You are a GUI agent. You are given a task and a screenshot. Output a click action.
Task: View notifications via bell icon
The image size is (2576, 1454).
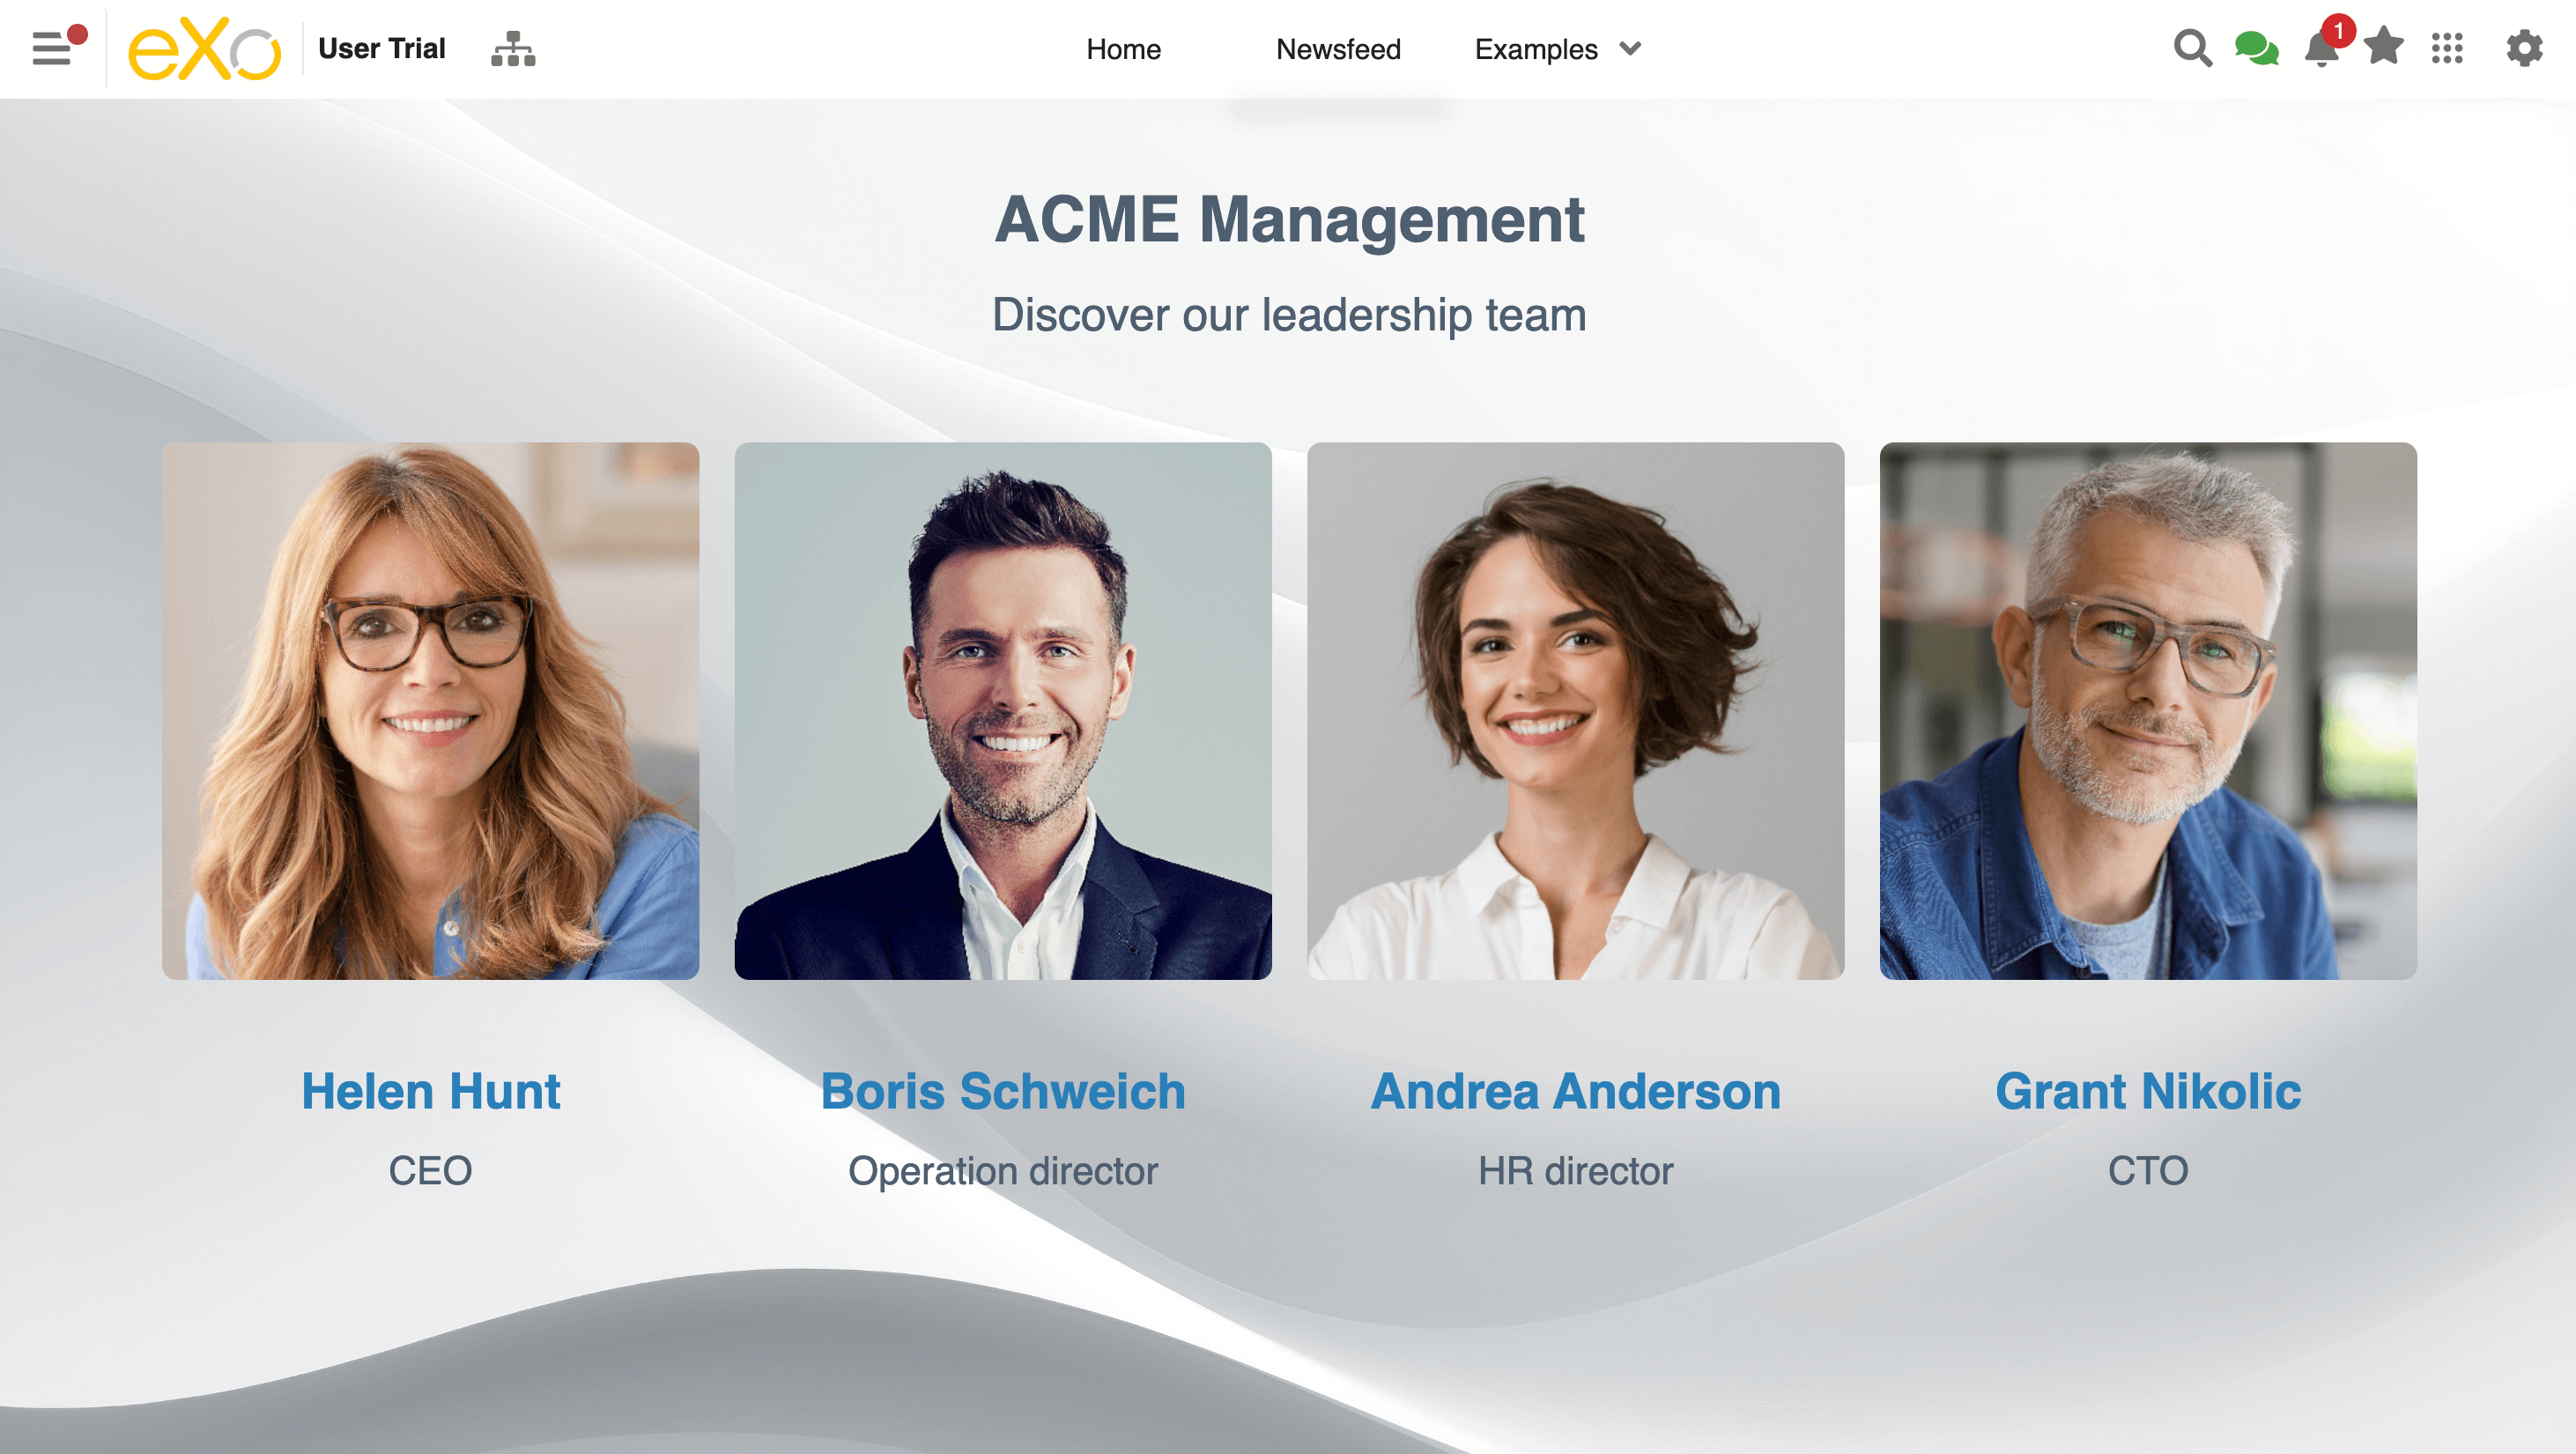[2321, 48]
